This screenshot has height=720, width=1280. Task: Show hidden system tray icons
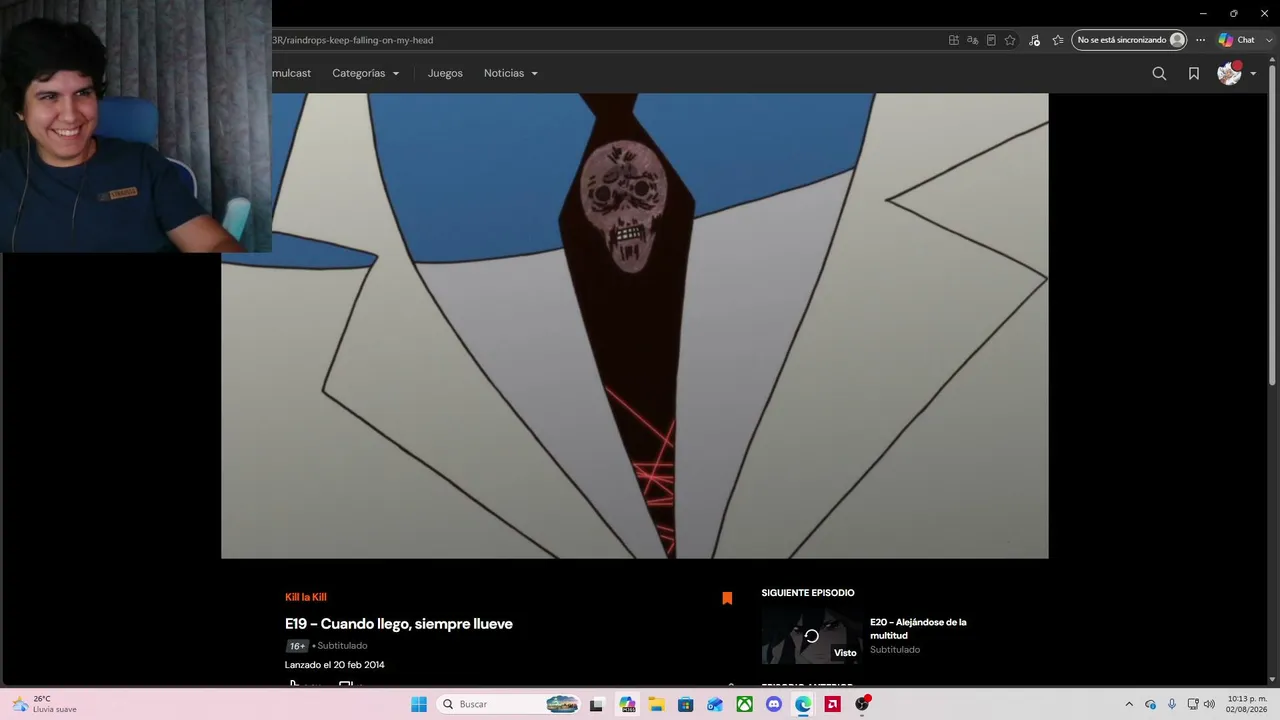pyautogui.click(x=1129, y=704)
